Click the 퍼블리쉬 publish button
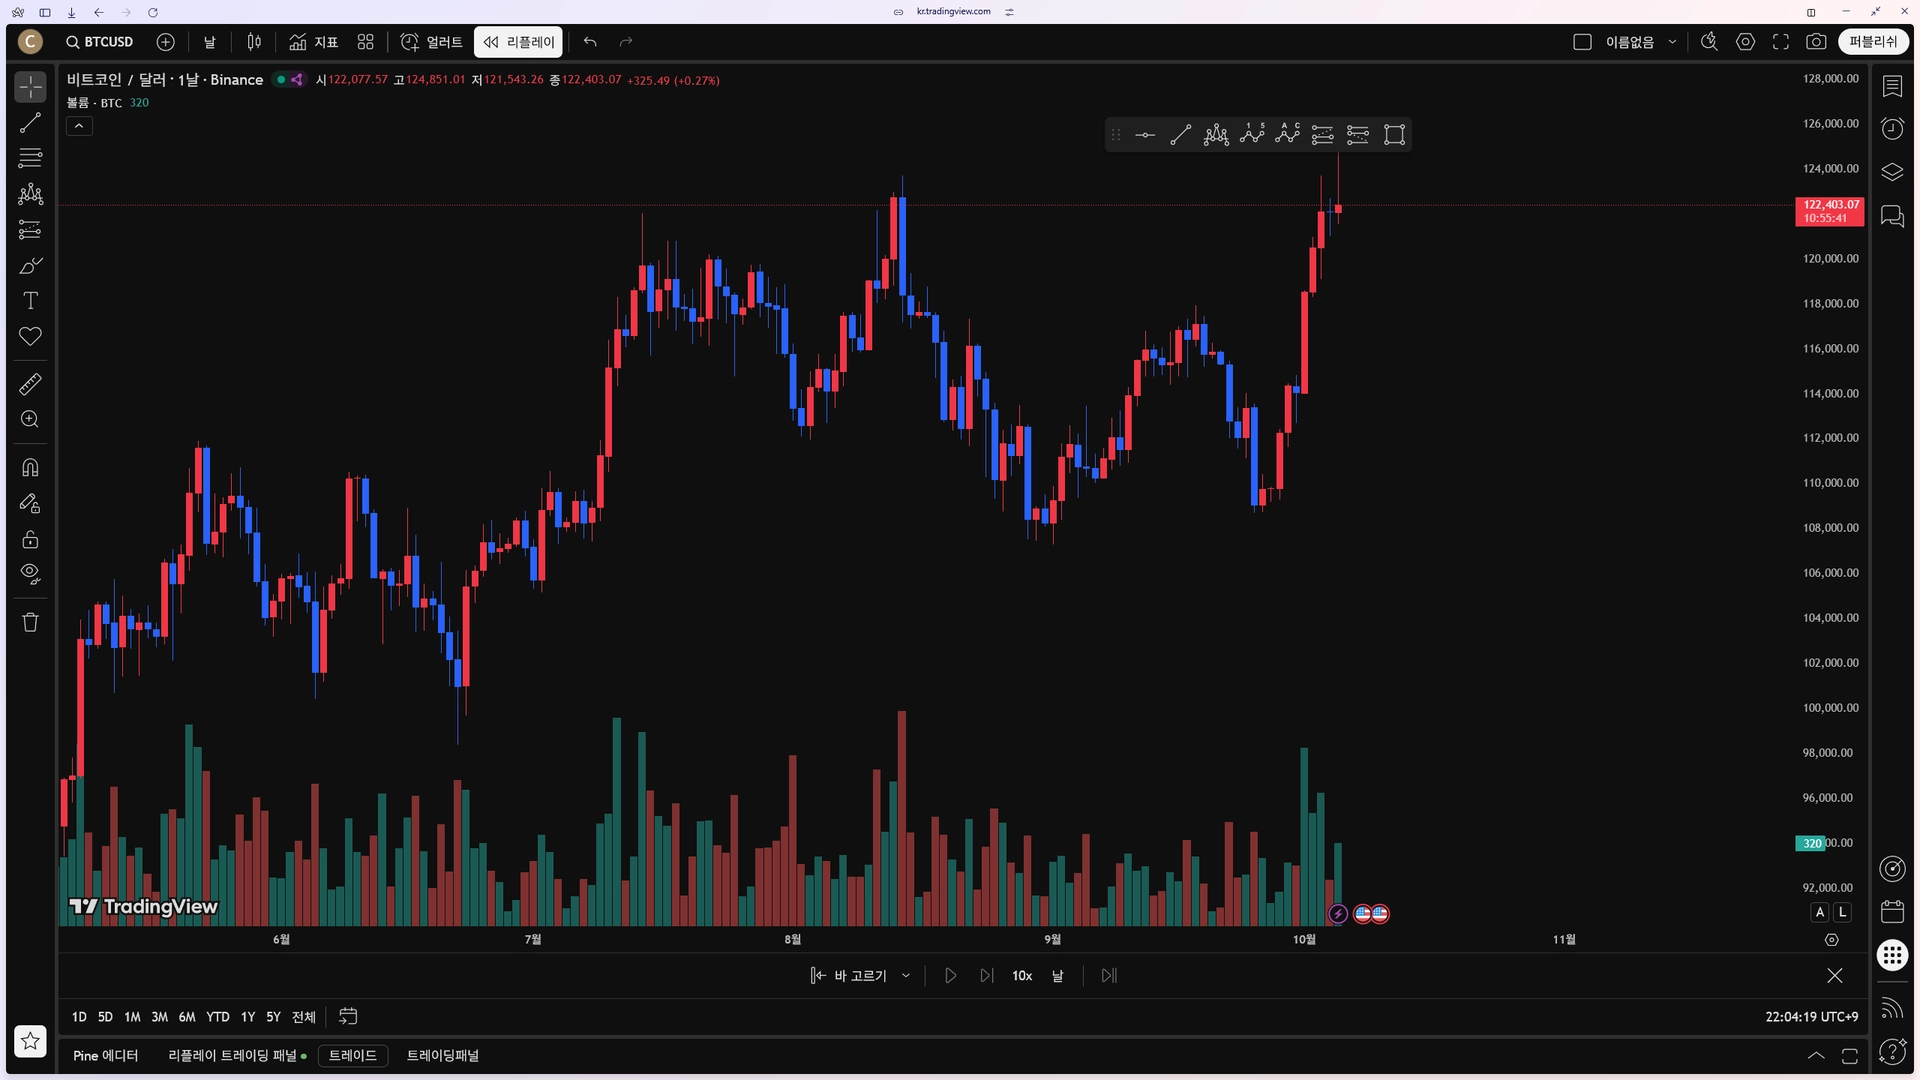This screenshot has width=1920, height=1080. [1872, 42]
